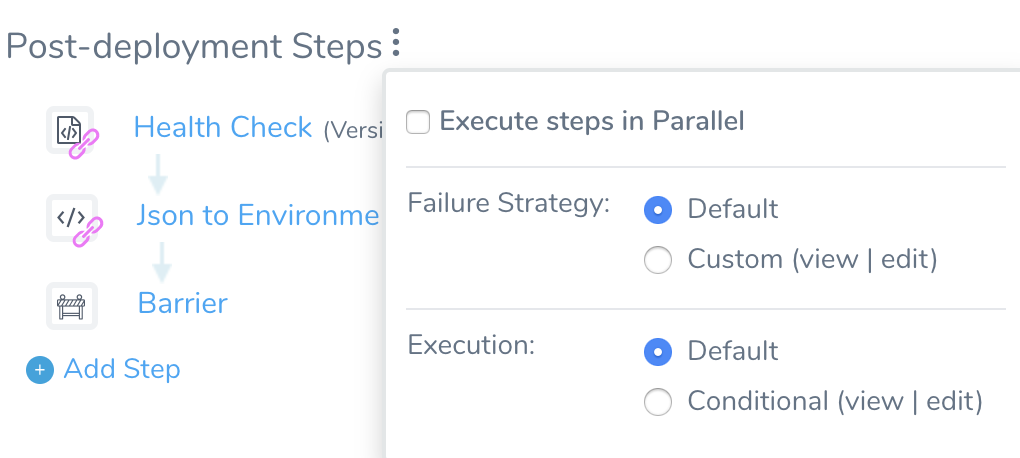Click the Health Check script step icon
This screenshot has width=1020, height=458.
(70, 130)
